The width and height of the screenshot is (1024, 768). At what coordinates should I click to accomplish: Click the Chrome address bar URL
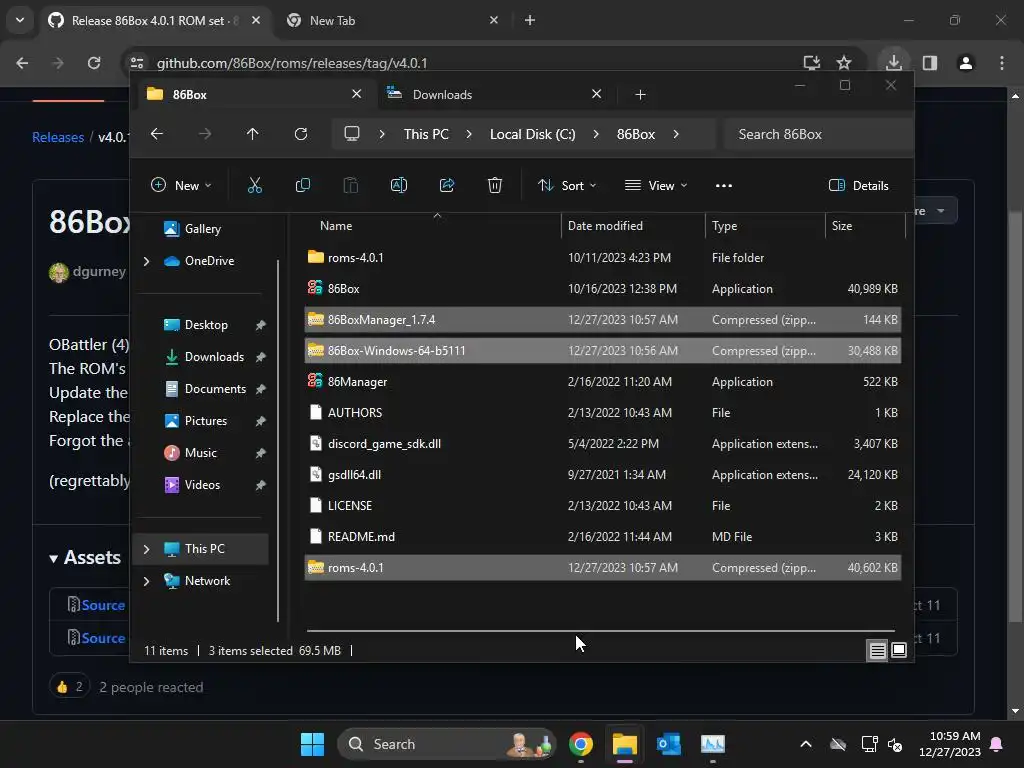(292, 63)
